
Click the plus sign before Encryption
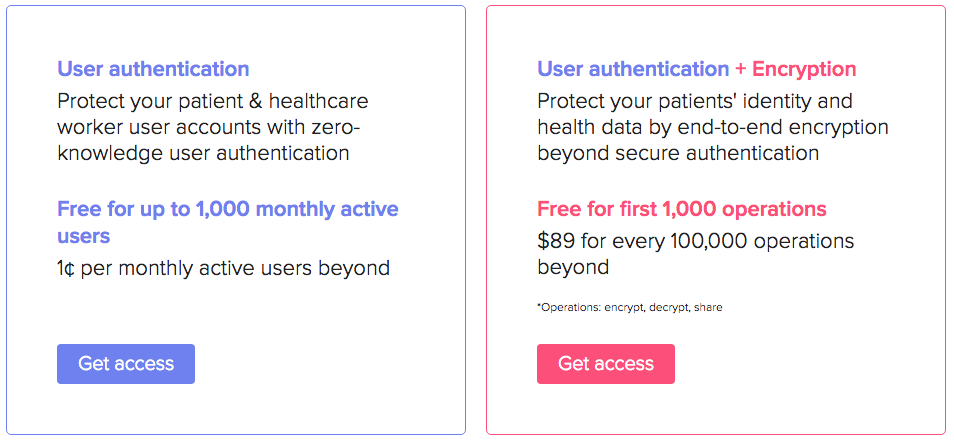(x=740, y=69)
